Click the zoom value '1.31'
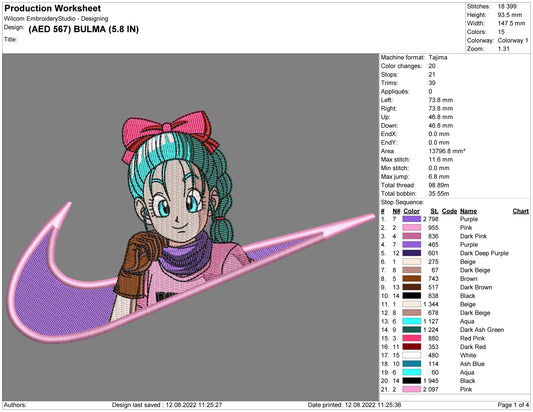Image resolution: width=533 pixels, height=412 pixels. [503, 49]
